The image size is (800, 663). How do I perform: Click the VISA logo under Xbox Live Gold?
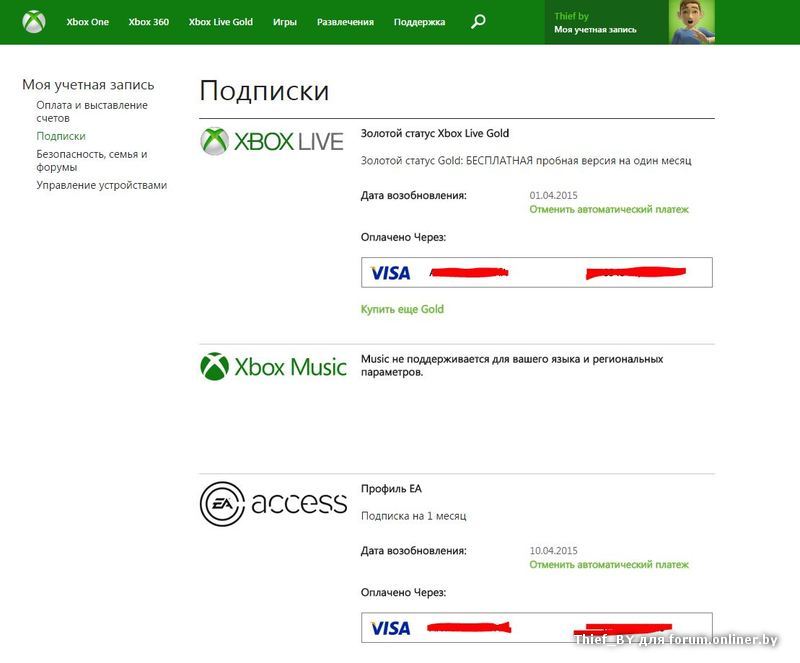(390, 273)
